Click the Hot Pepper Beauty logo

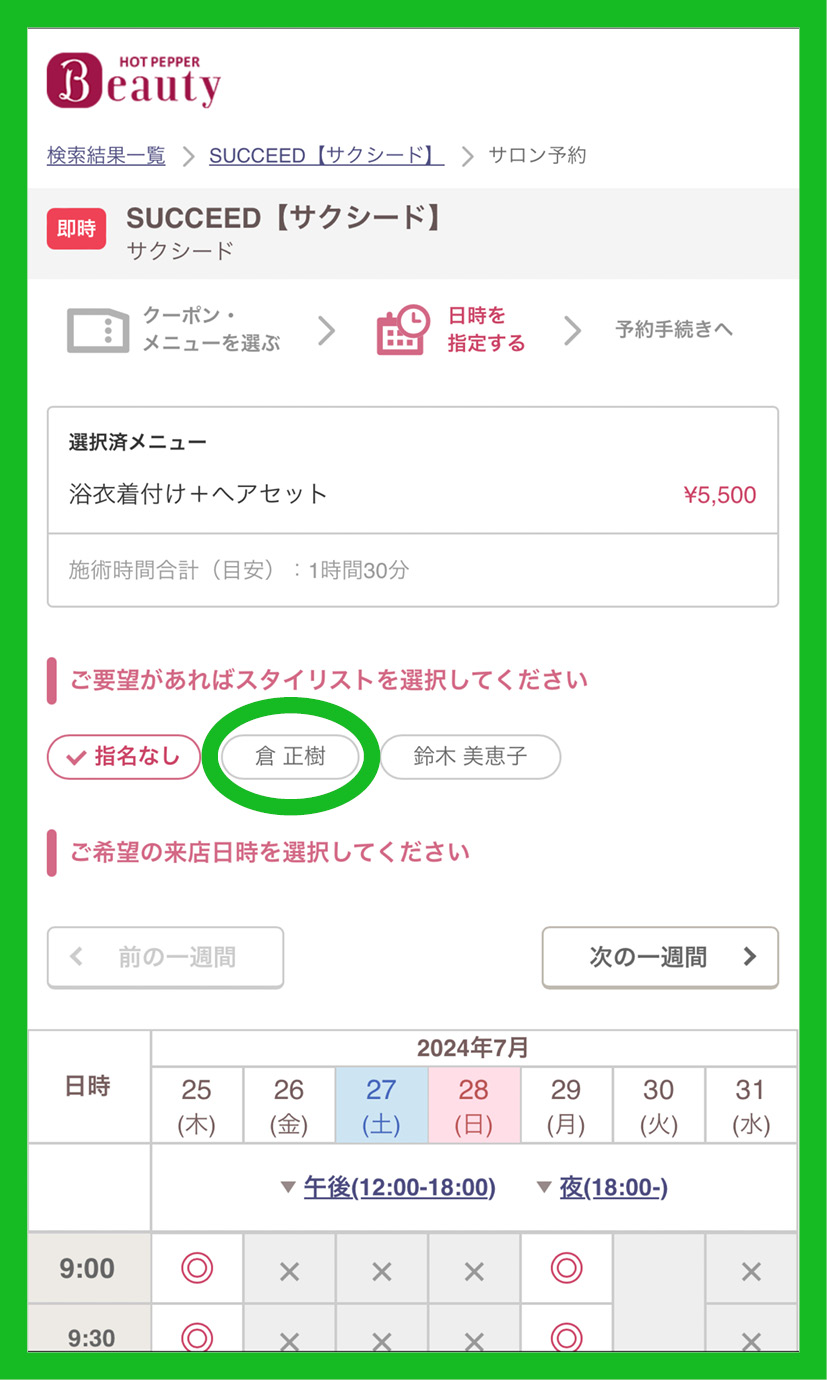[x=133, y=80]
